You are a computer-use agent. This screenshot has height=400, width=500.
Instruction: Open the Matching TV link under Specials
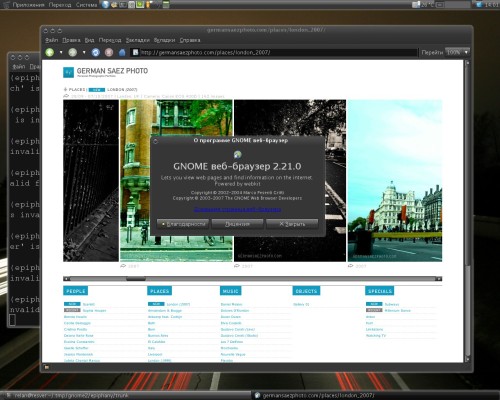coord(376,336)
